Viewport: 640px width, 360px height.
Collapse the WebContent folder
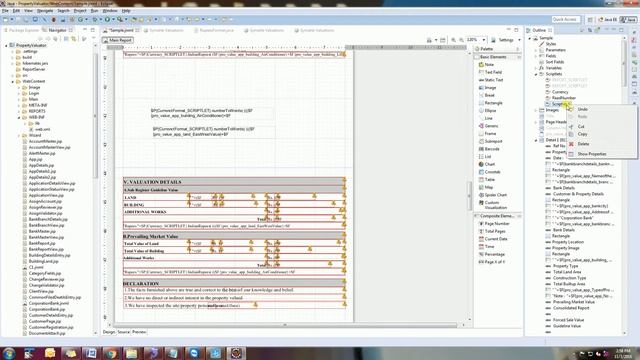coord(13,82)
